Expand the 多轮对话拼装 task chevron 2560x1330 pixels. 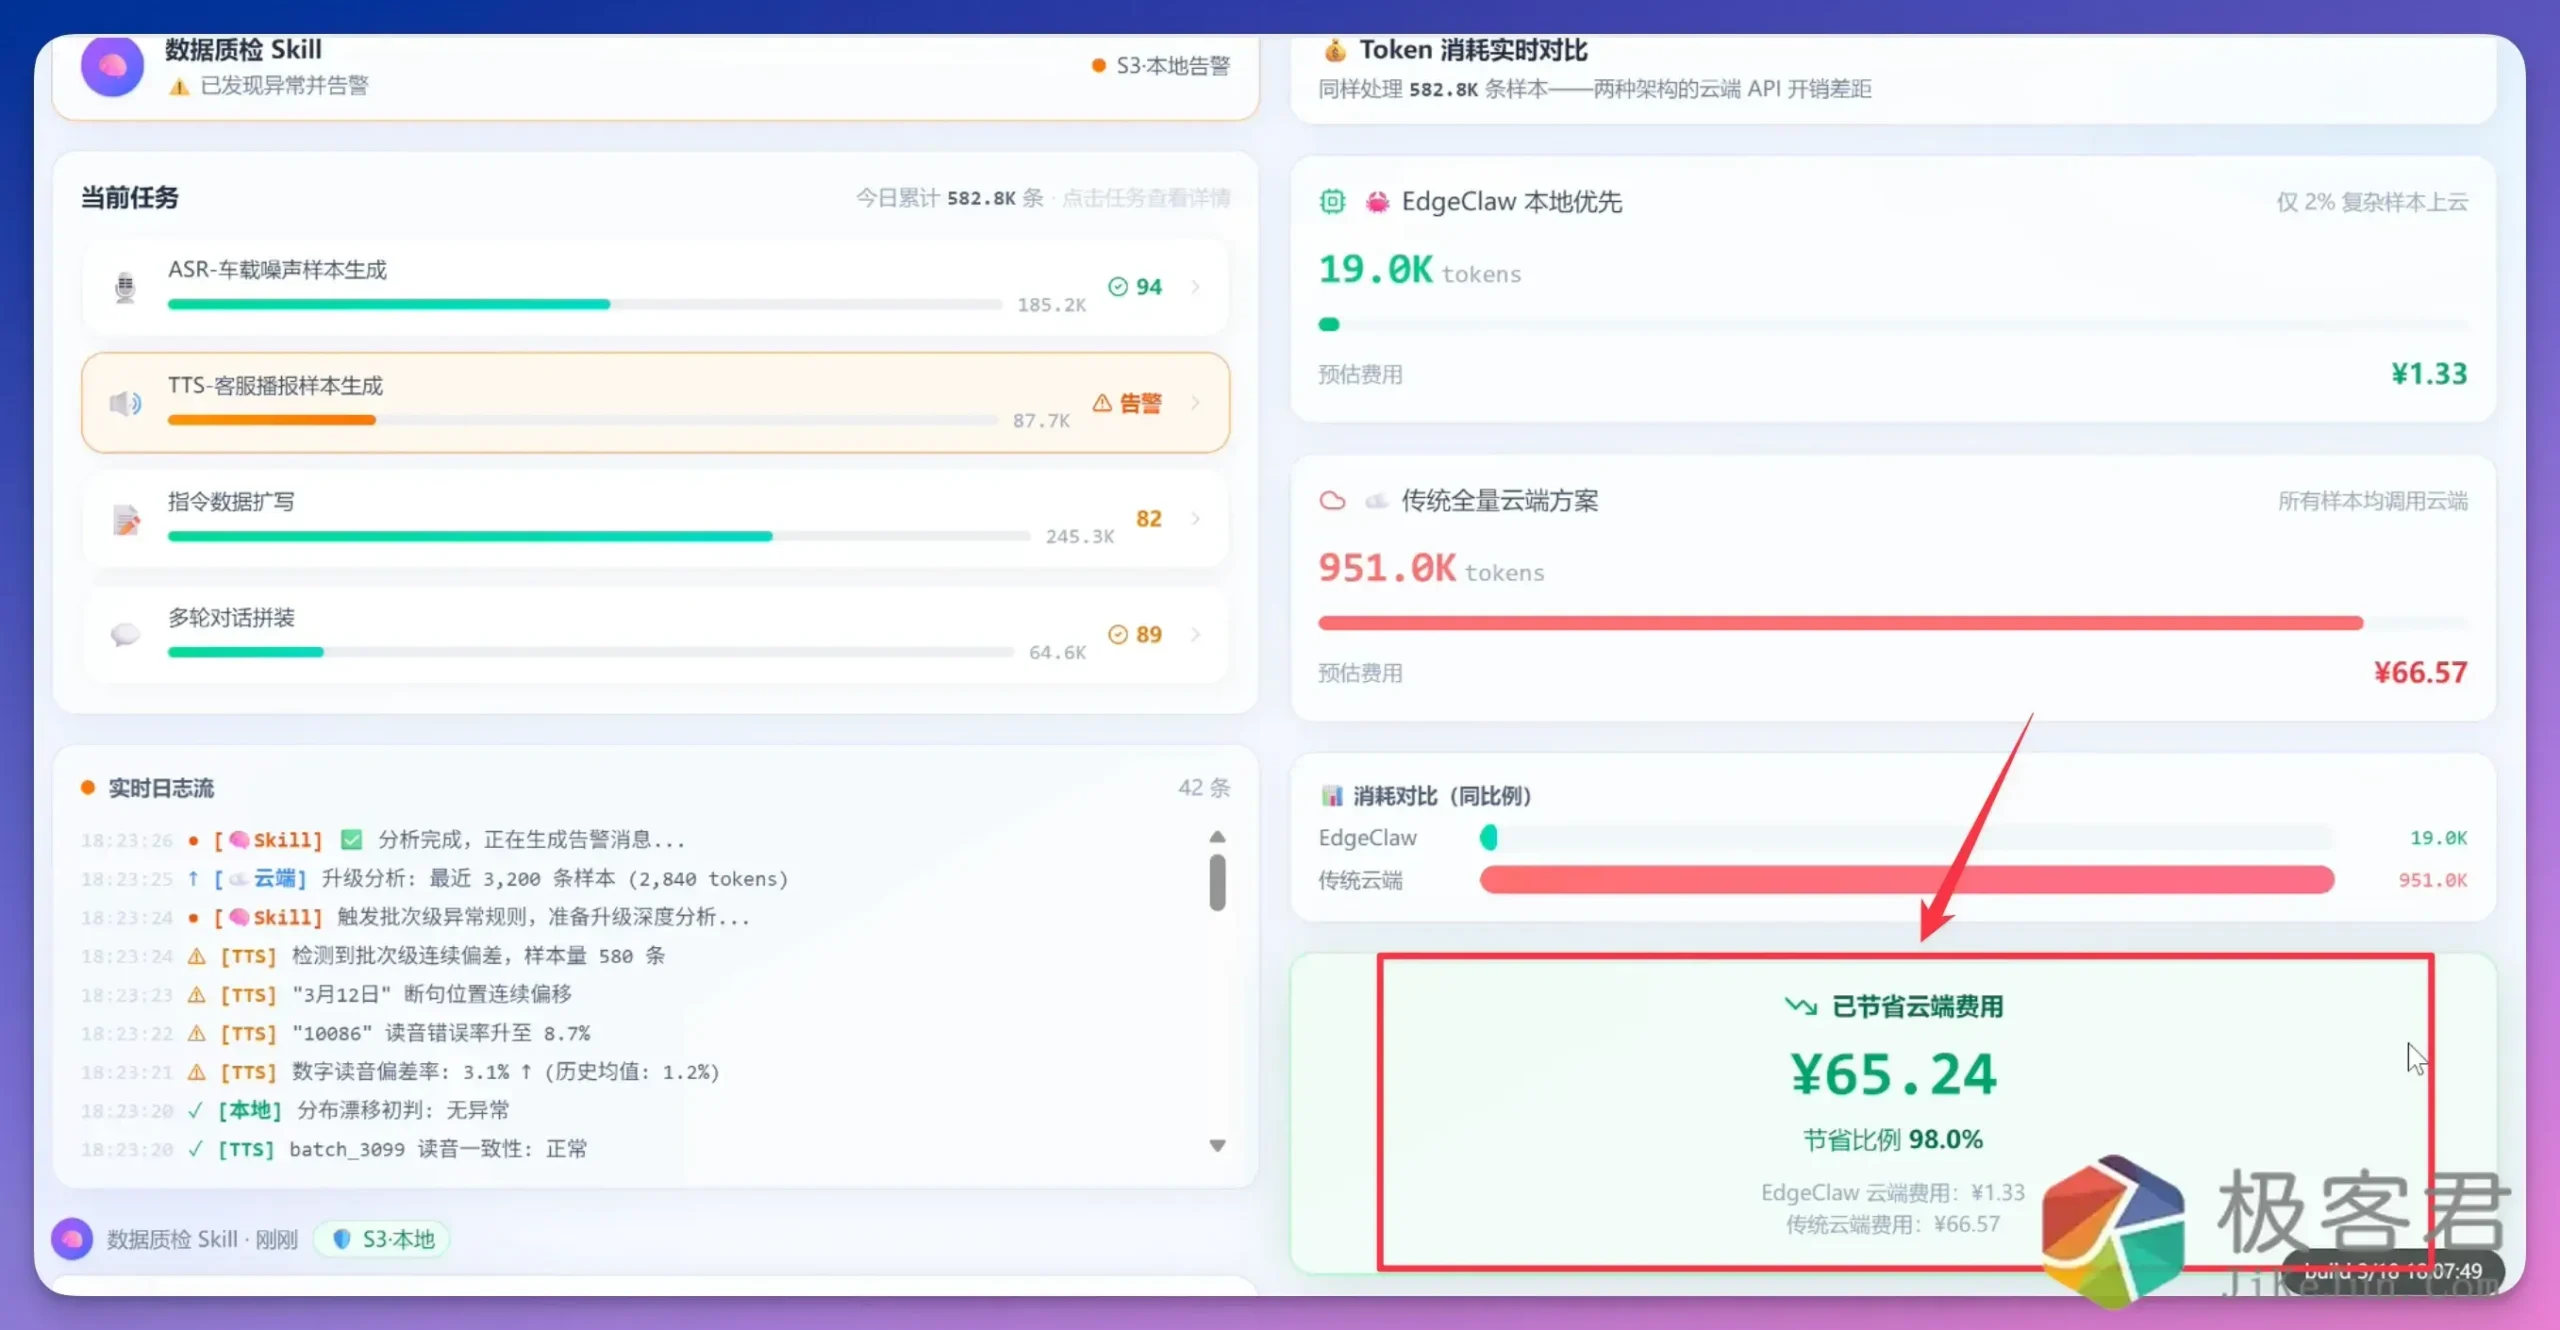pyautogui.click(x=1196, y=634)
